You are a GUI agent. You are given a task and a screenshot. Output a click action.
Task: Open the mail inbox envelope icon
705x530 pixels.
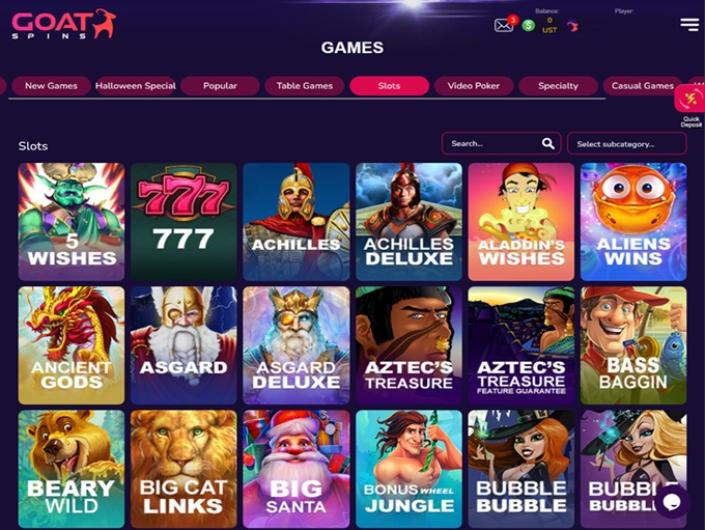pyautogui.click(x=503, y=25)
